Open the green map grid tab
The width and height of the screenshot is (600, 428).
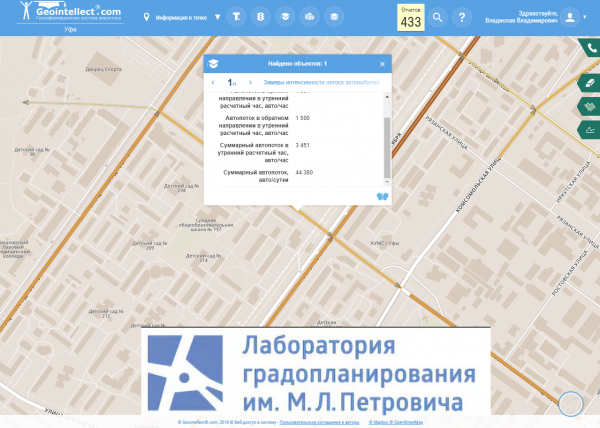click(x=590, y=106)
